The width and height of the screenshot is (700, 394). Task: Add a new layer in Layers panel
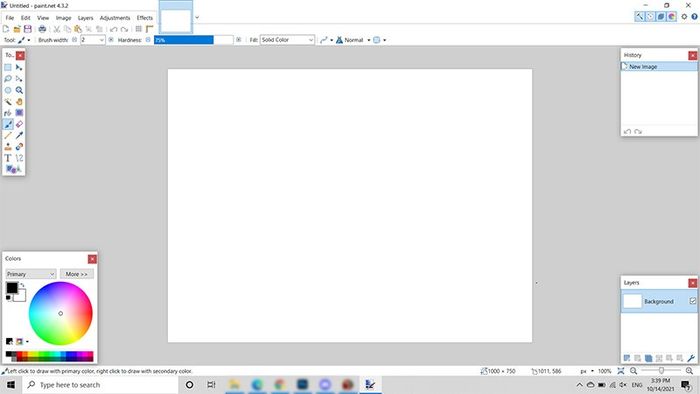(627, 358)
